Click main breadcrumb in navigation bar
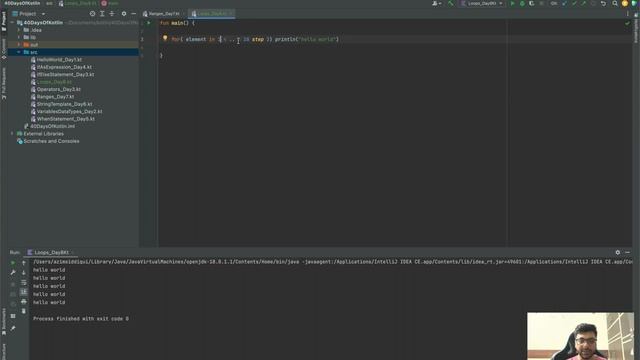640x360 pixels. [x=110, y=3]
